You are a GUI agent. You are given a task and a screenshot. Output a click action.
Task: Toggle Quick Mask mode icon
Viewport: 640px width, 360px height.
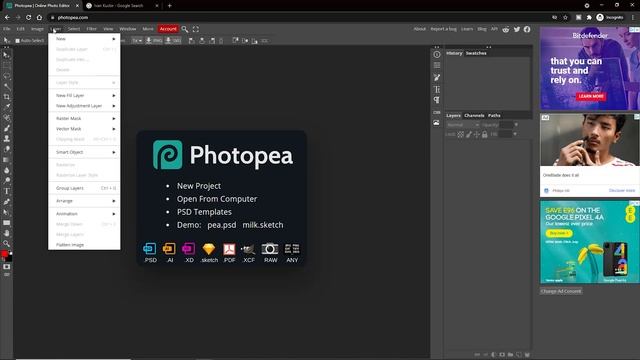click(x=7, y=267)
